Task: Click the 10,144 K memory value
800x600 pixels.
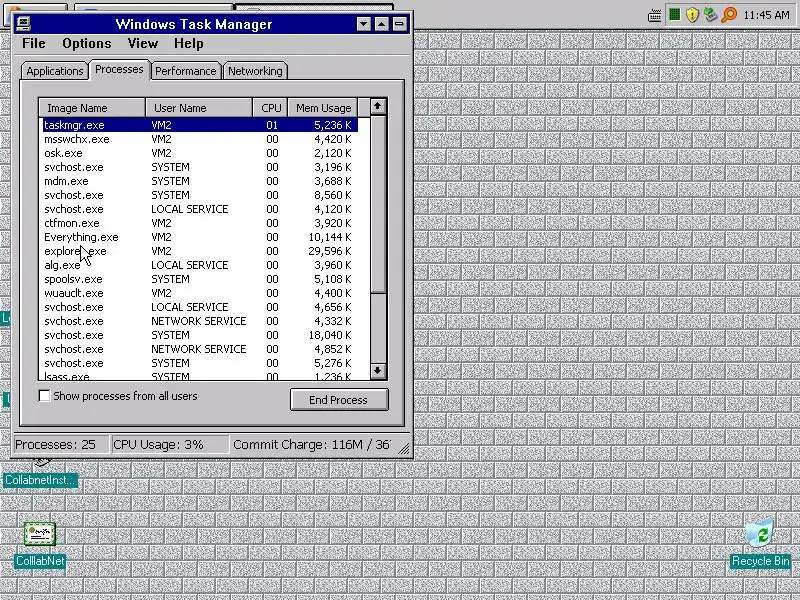Action: point(330,237)
